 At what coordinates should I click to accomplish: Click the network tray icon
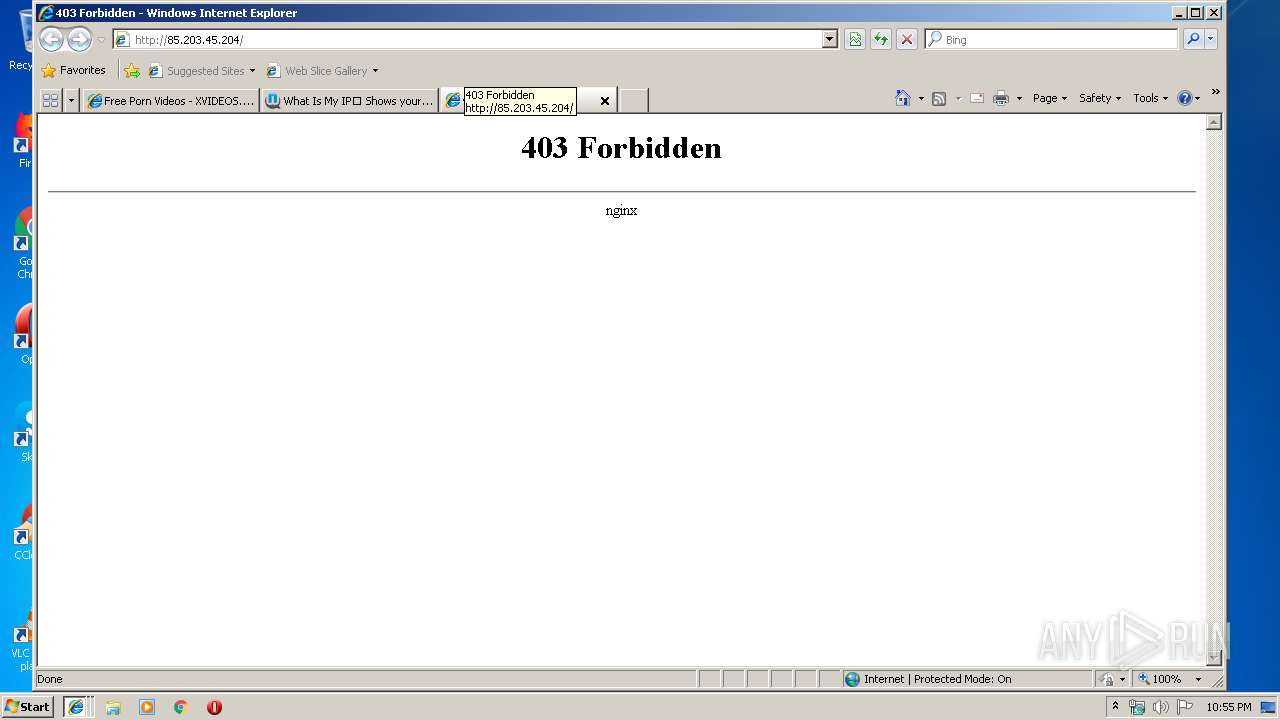[1137, 707]
